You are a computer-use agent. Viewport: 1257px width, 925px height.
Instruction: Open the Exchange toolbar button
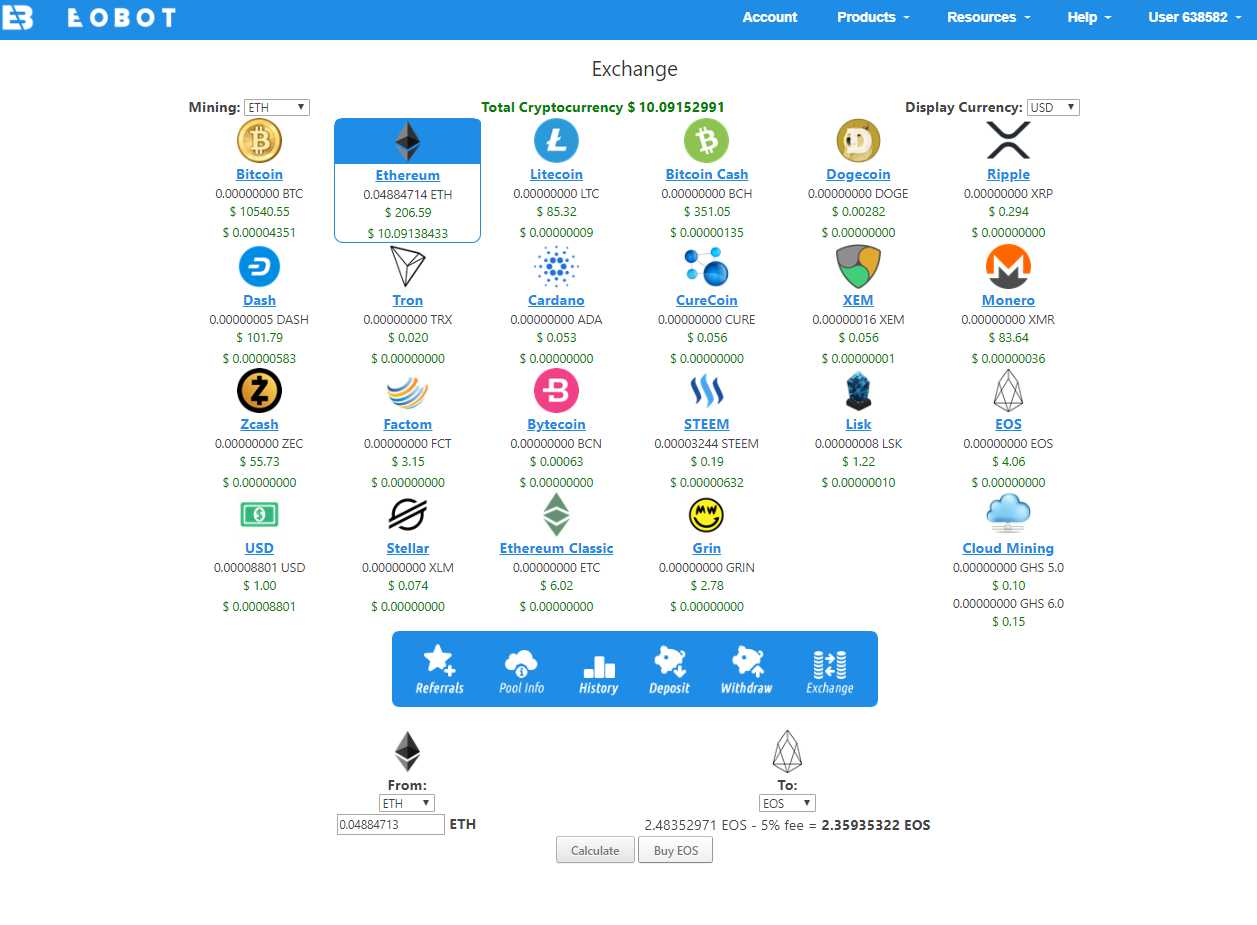830,672
